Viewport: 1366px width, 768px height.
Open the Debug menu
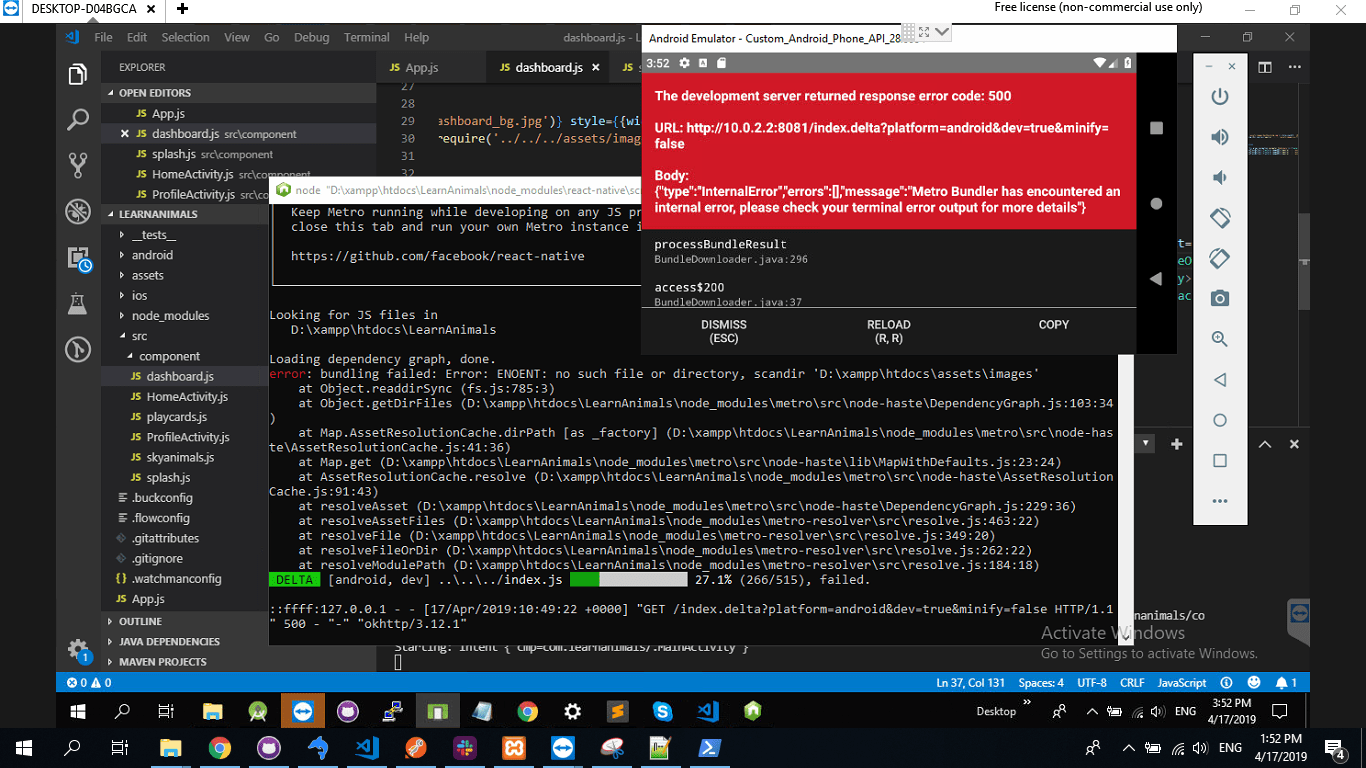coord(311,37)
